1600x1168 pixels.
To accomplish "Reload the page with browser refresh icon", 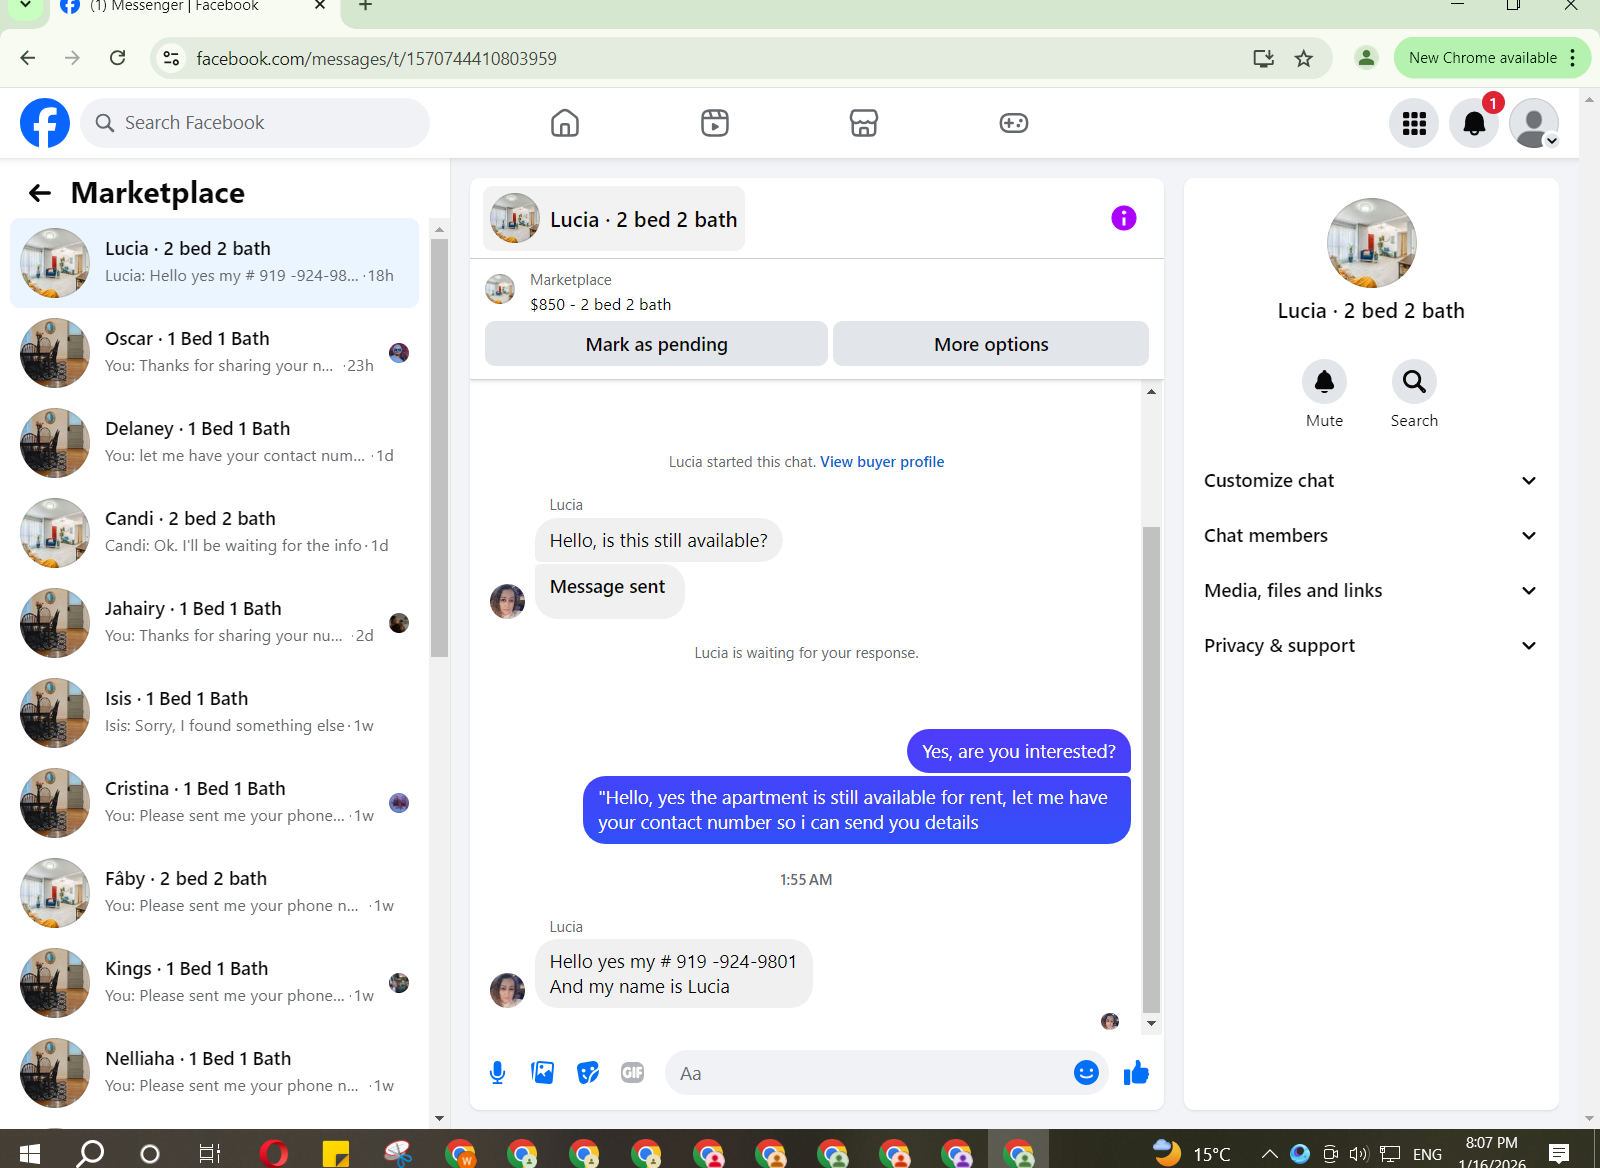I will (x=118, y=58).
